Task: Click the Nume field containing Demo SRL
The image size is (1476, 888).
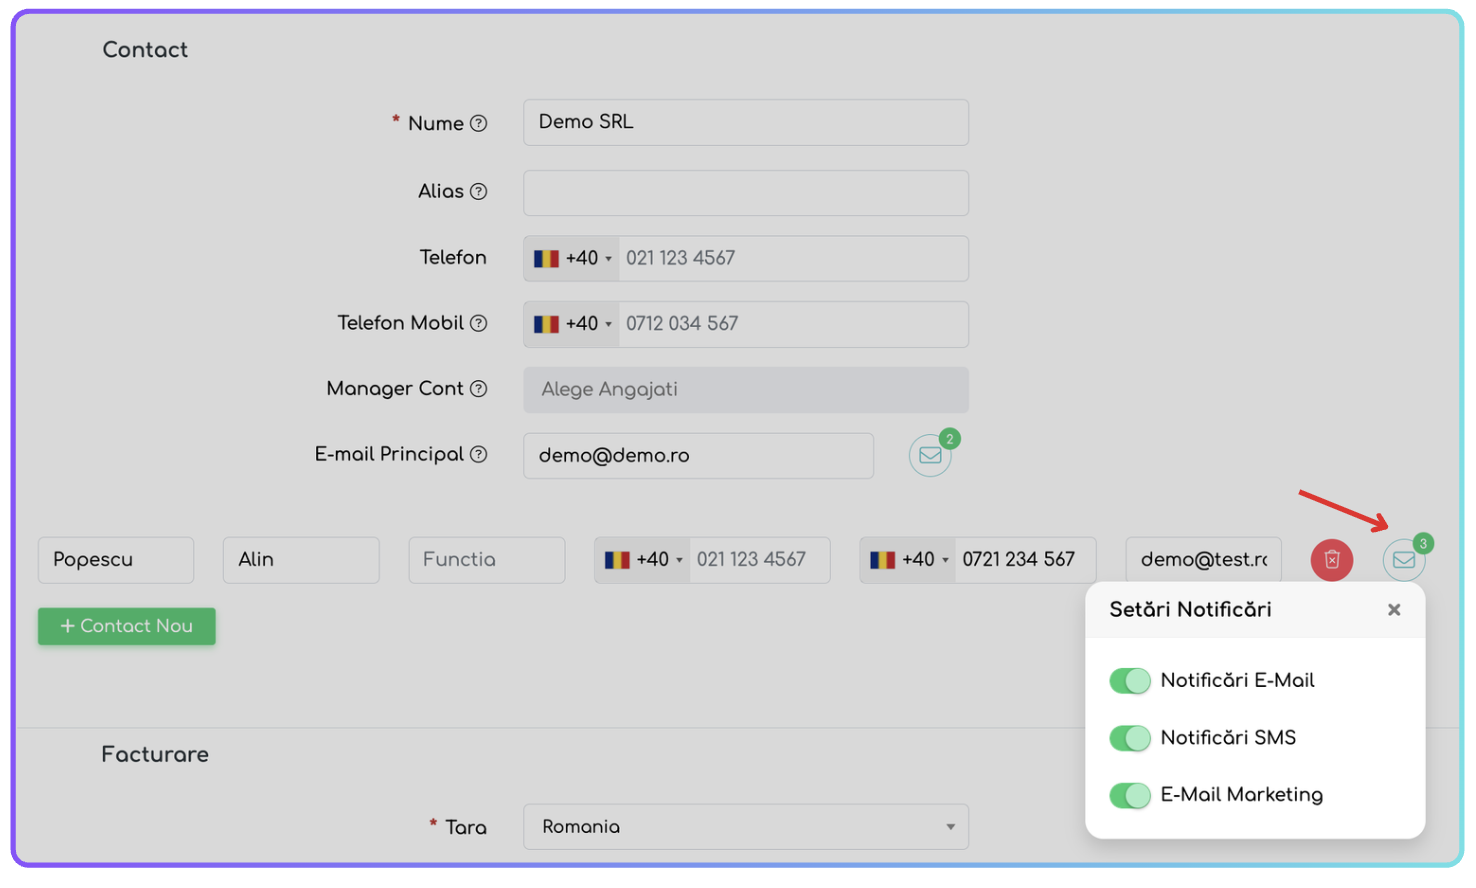Action: coord(745,122)
